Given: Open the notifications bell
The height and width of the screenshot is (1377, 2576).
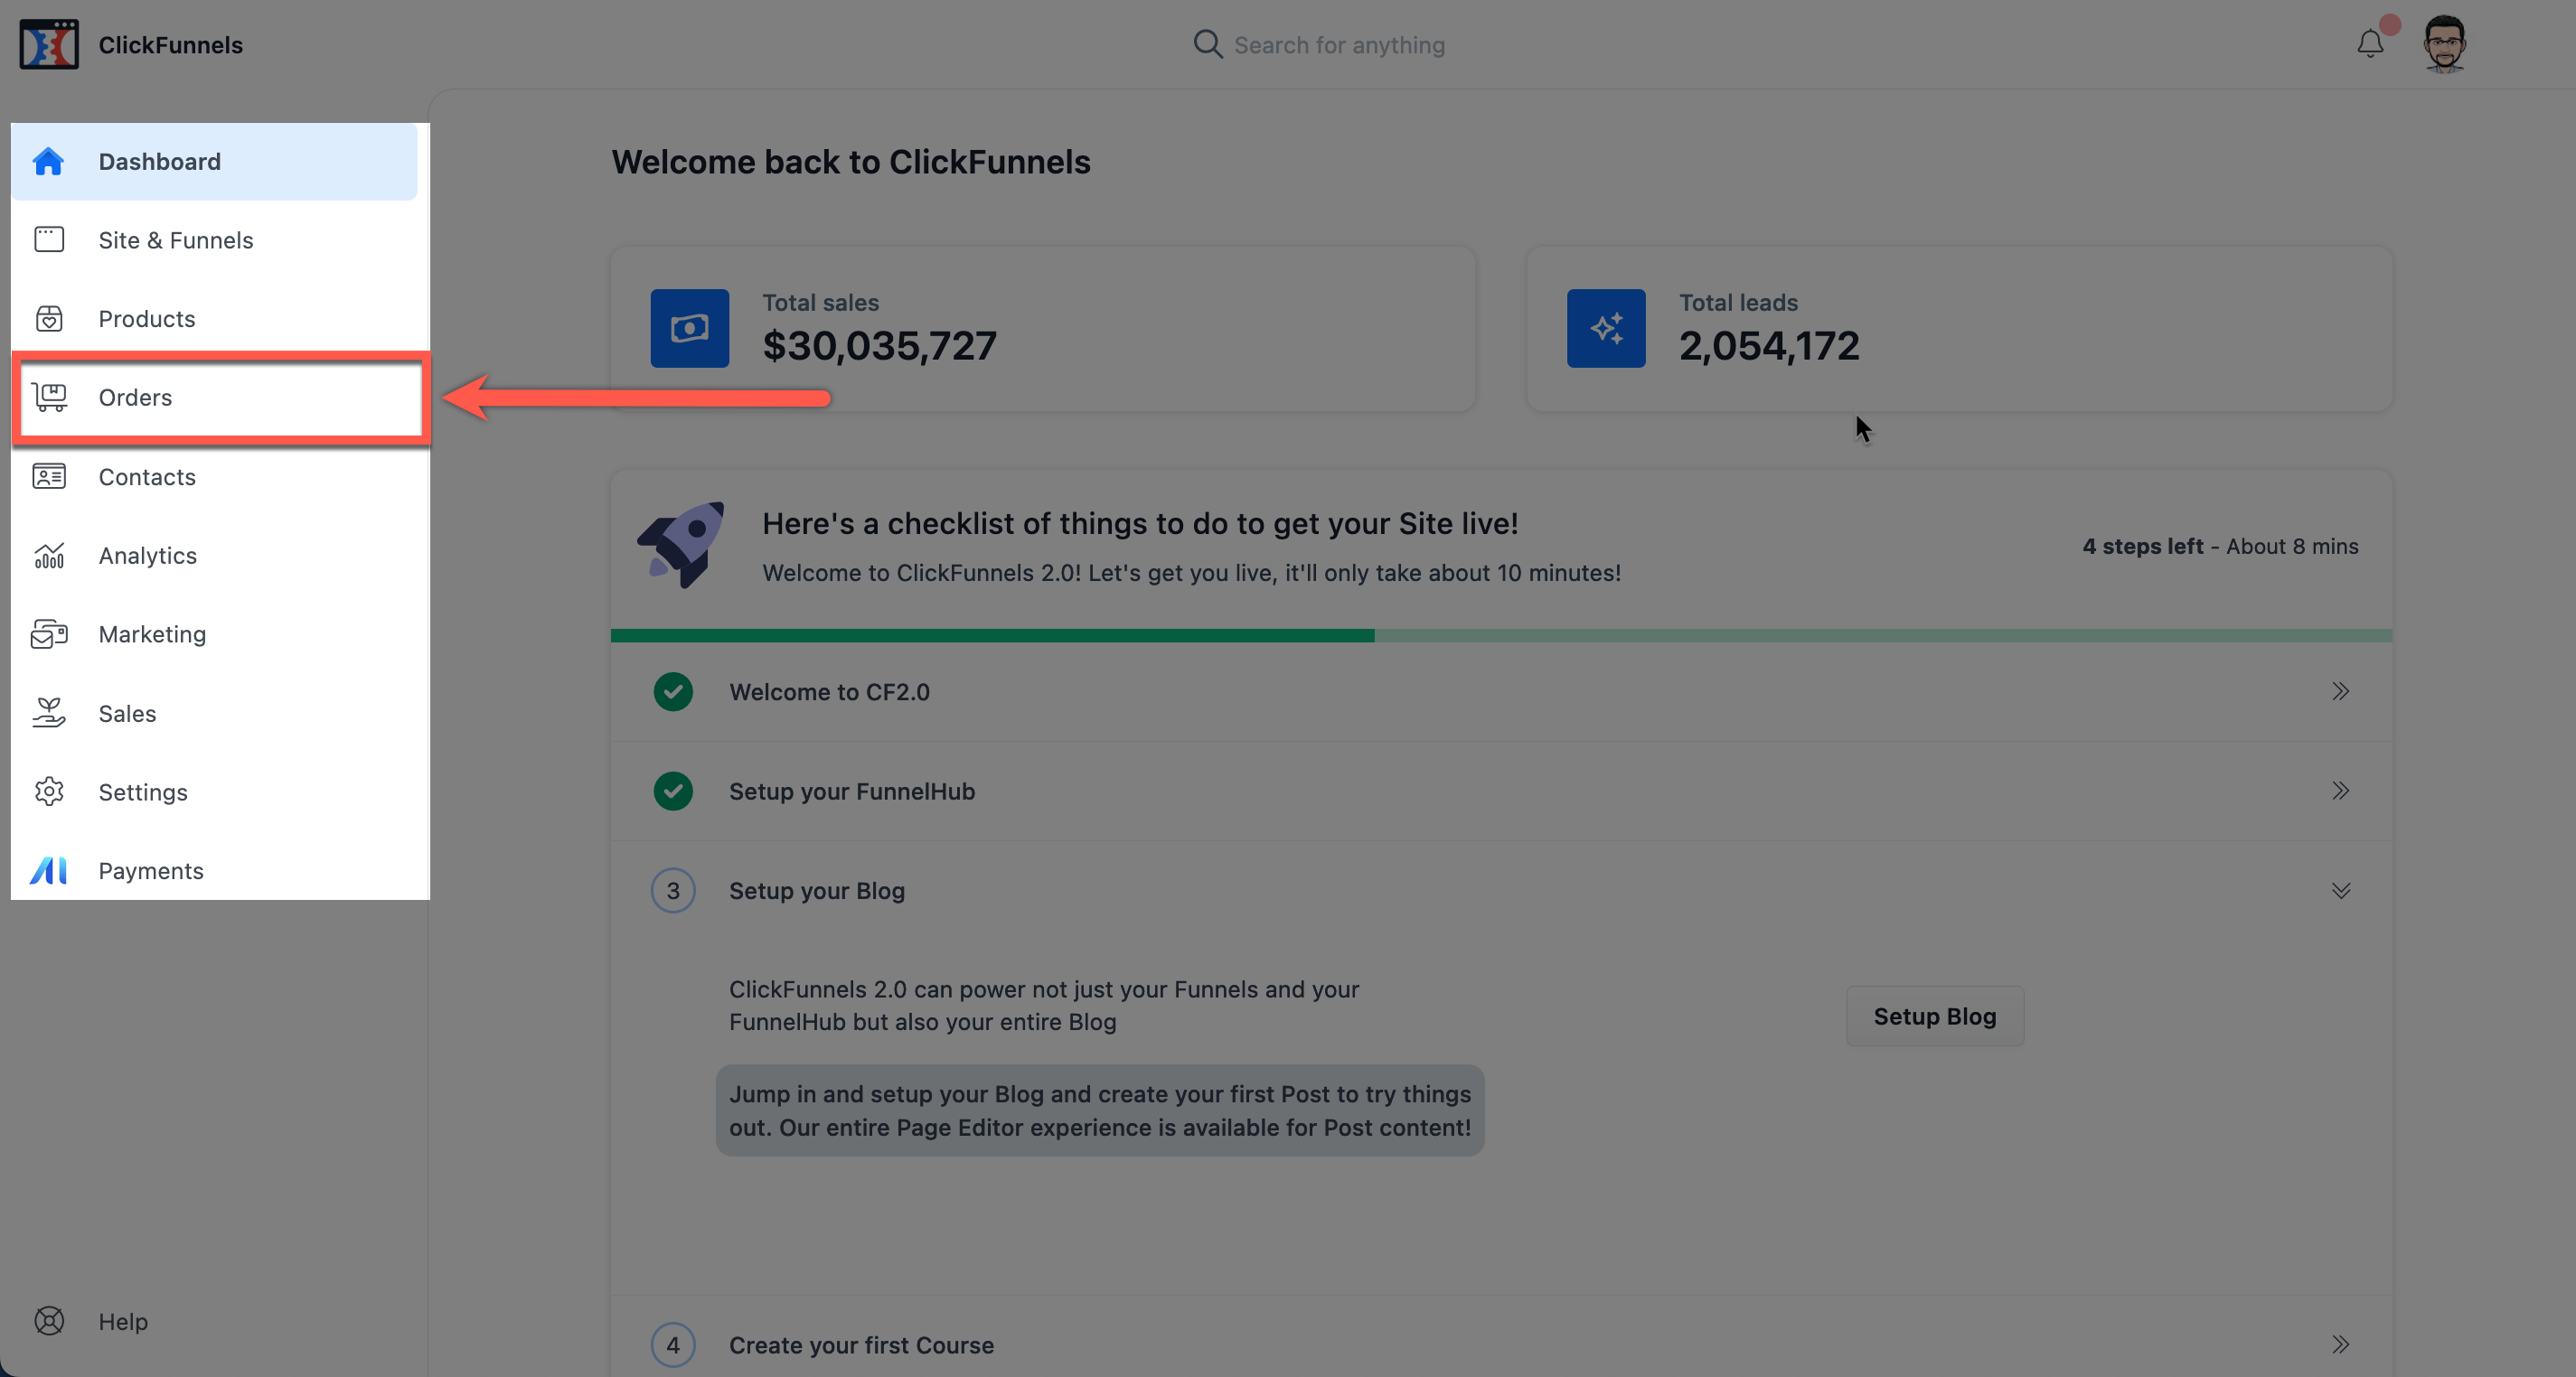Looking at the screenshot, I should point(2370,44).
